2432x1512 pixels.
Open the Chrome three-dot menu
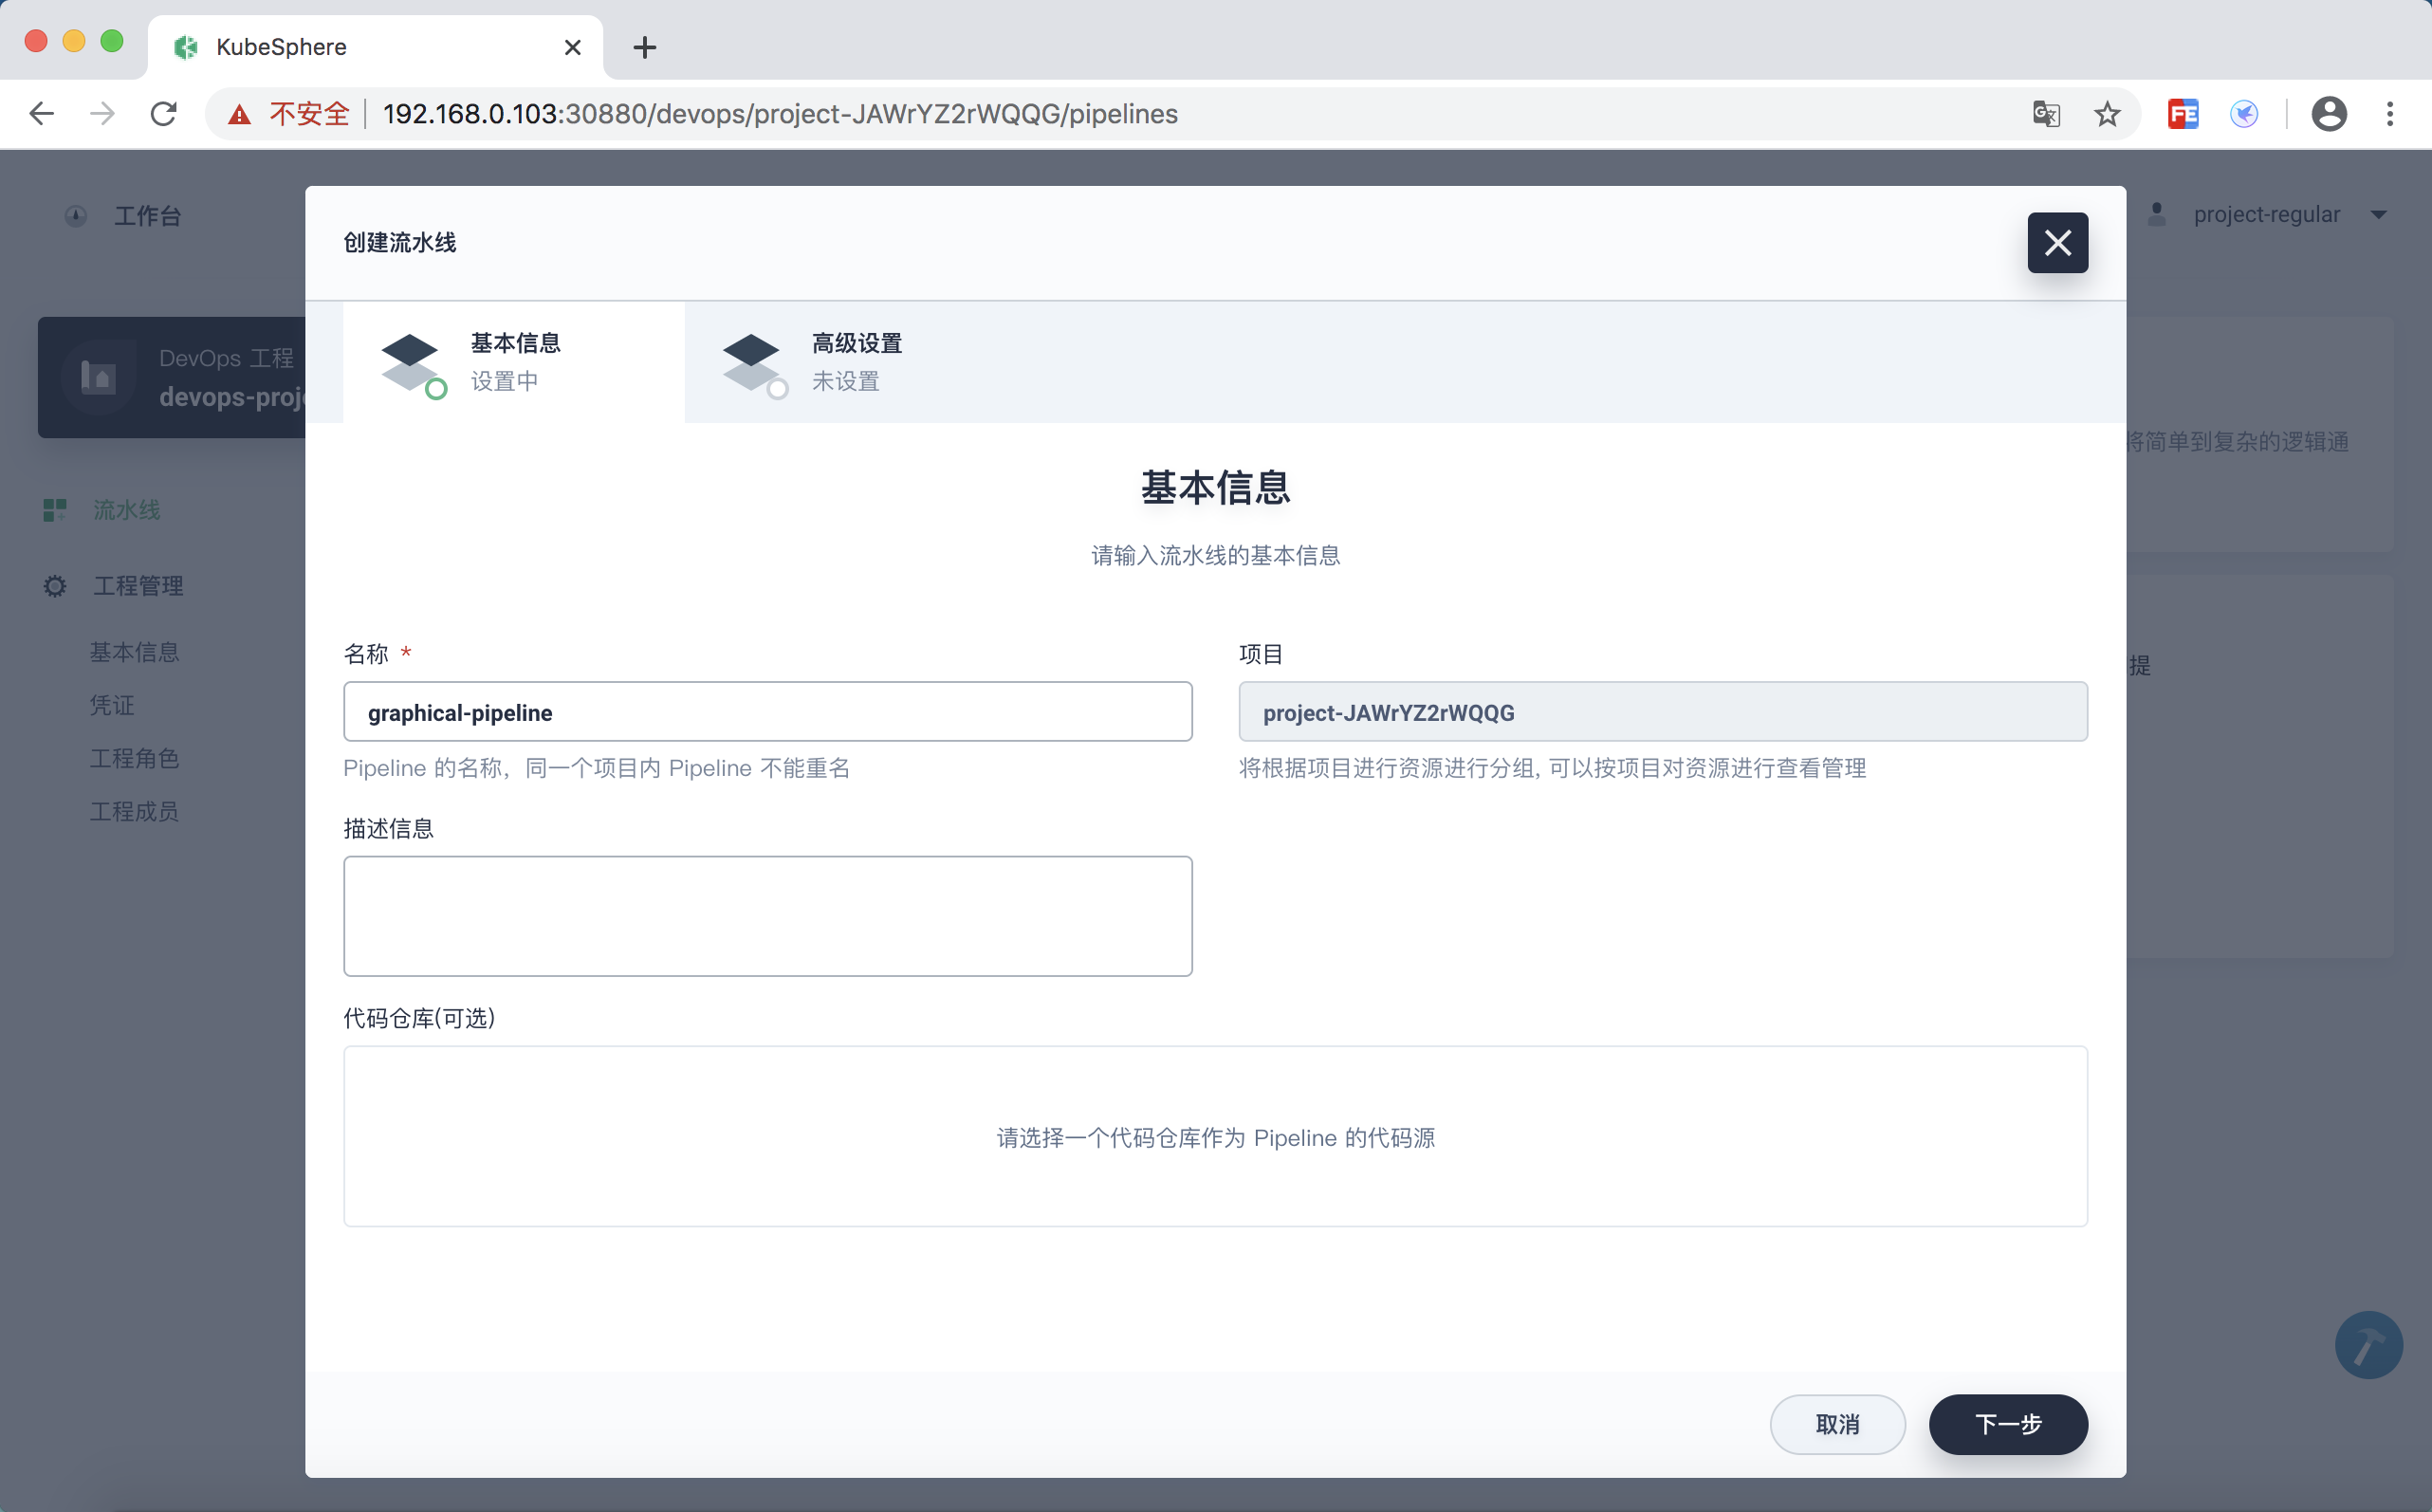(x=2389, y=114)
